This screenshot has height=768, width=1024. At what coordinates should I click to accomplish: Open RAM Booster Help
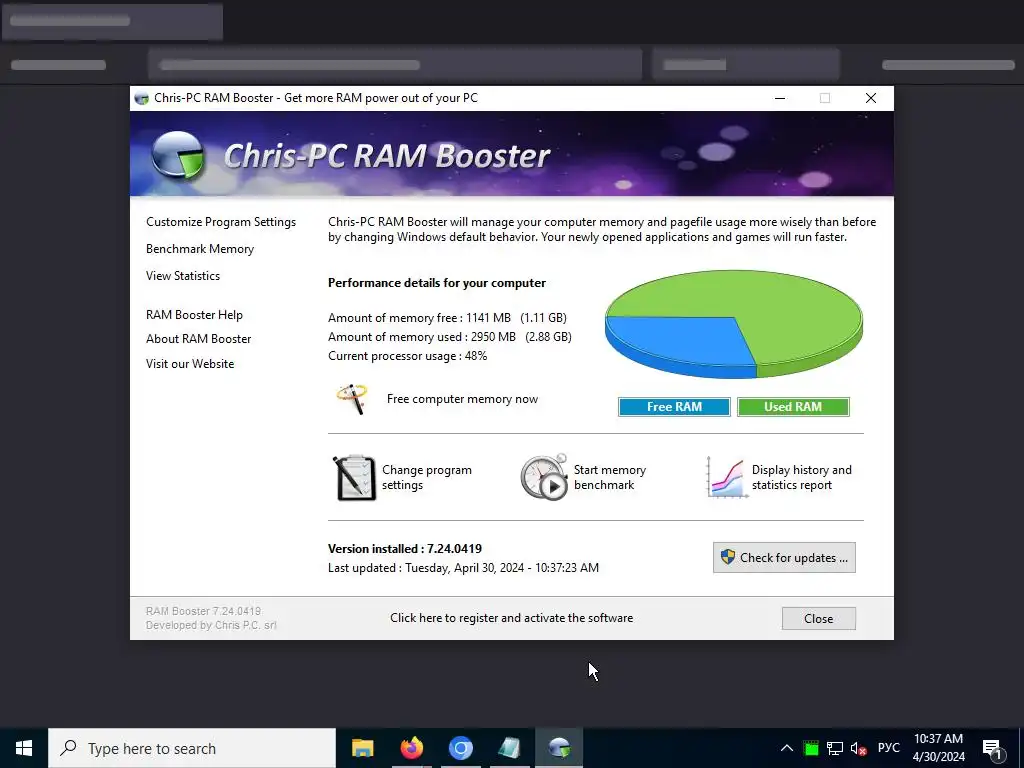tap(194, 315)
